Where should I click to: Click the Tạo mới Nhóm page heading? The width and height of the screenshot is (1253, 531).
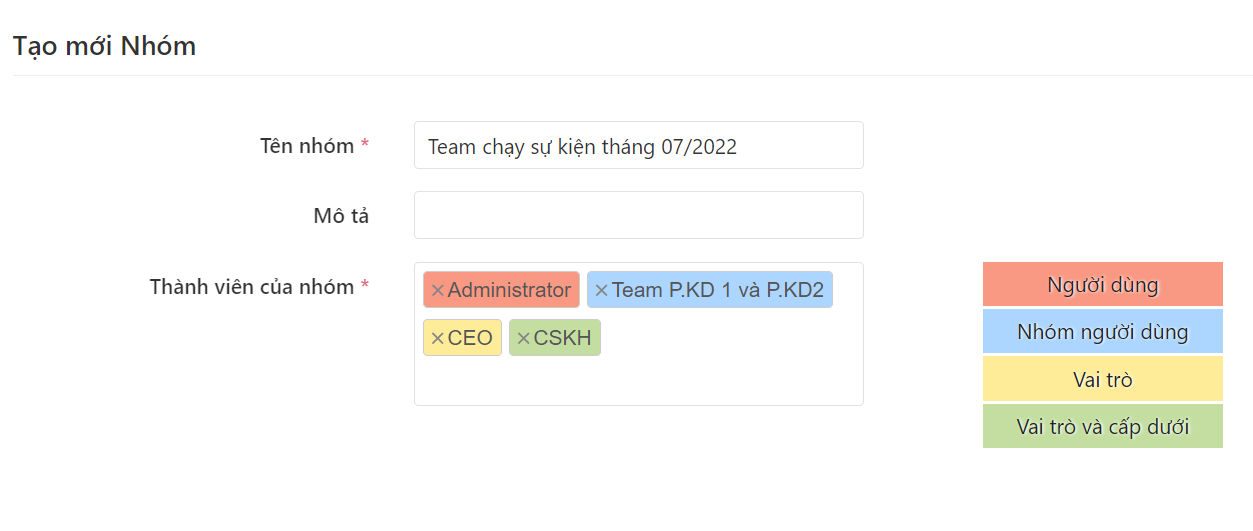point(104,46)
